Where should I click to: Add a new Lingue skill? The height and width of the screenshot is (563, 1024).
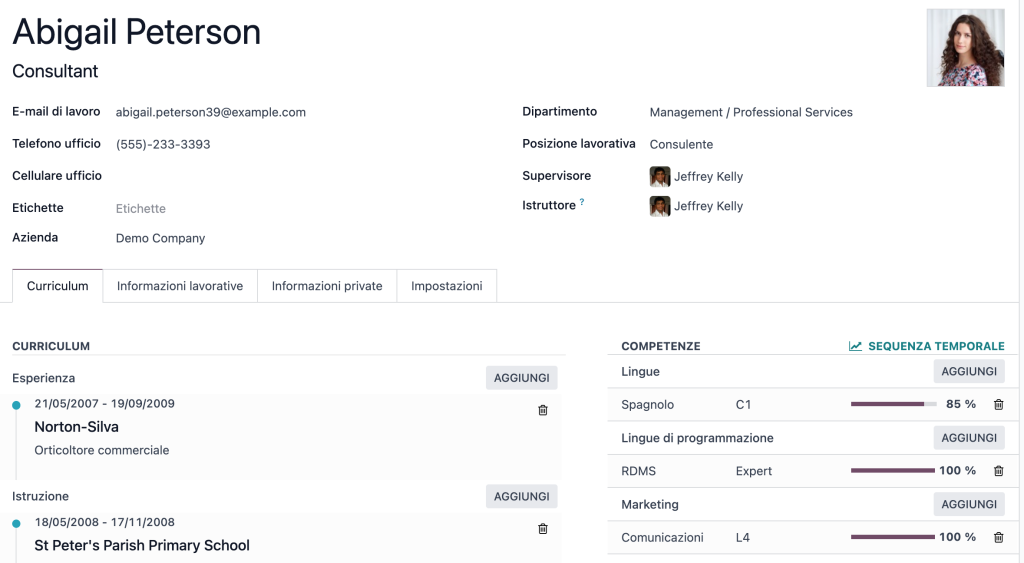(968, 371)
